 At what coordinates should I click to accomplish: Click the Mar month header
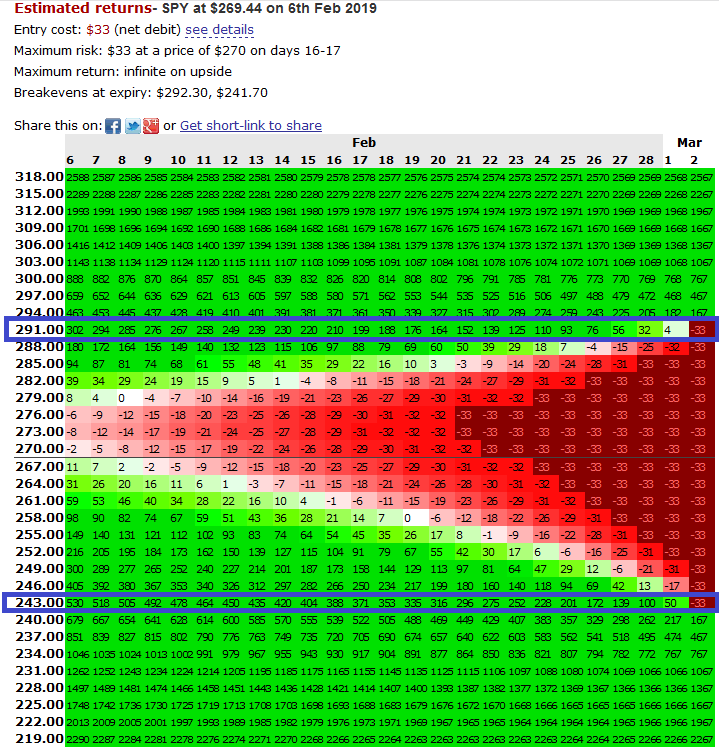click(689, 143)
